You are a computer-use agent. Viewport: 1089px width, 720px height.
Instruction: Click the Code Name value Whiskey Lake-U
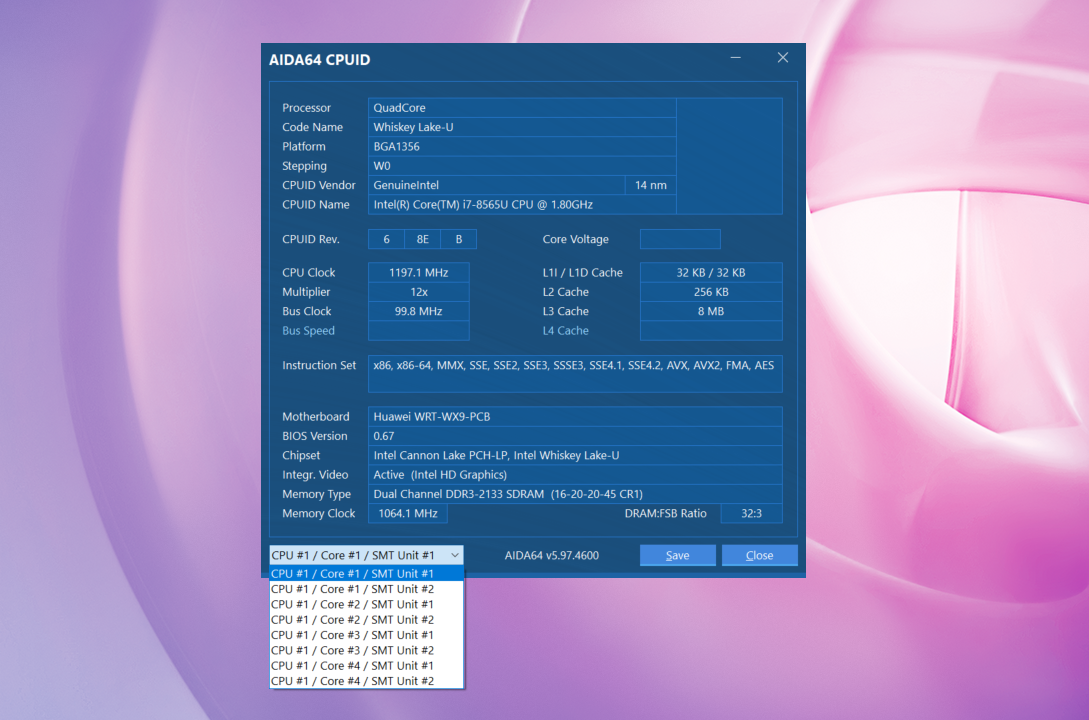click(522, 127)
